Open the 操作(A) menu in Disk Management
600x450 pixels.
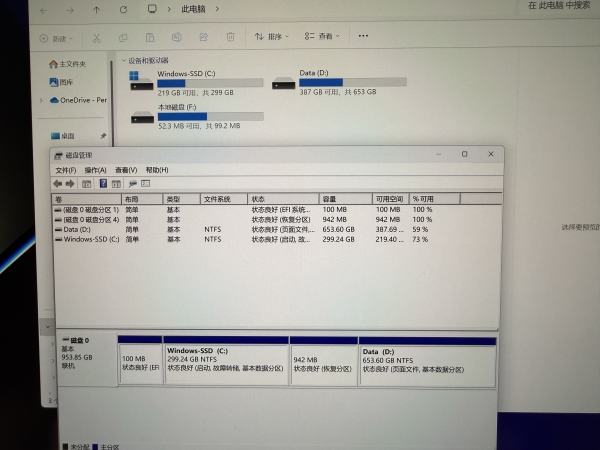(x=95, y=170)
